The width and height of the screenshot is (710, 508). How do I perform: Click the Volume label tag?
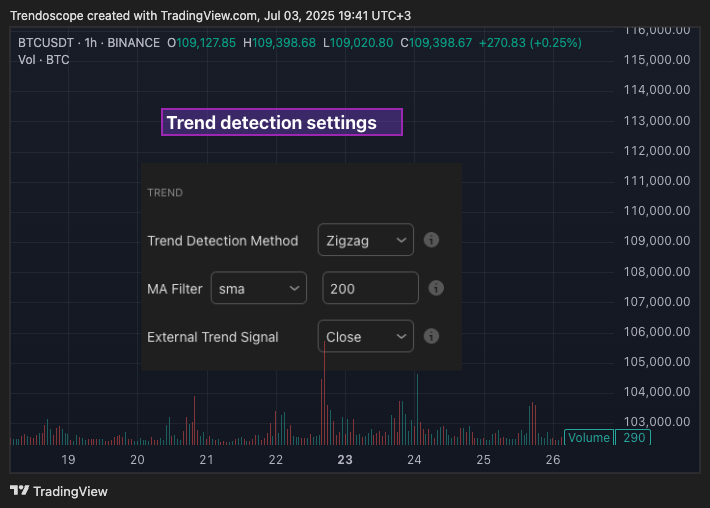[589, 437]
